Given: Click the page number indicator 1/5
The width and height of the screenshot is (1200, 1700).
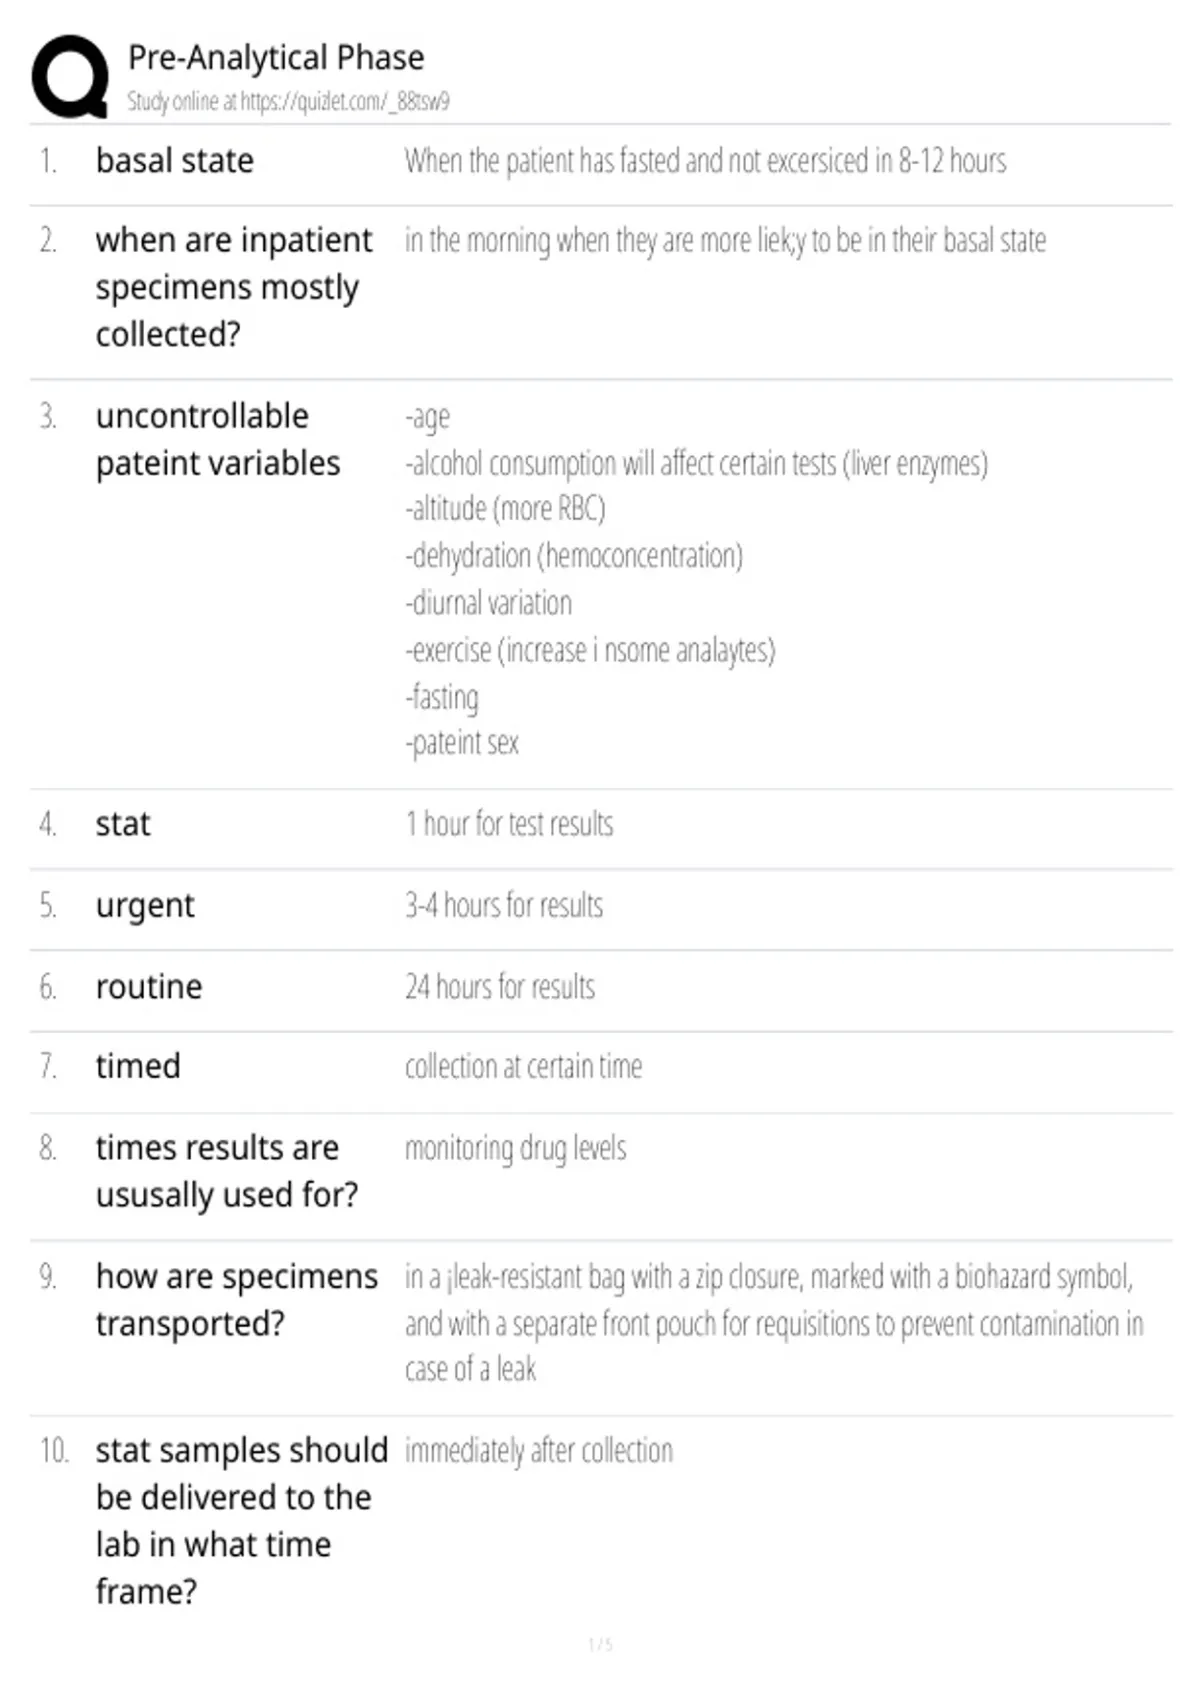Looking at the screenshot, I should tap(600, 1644).
